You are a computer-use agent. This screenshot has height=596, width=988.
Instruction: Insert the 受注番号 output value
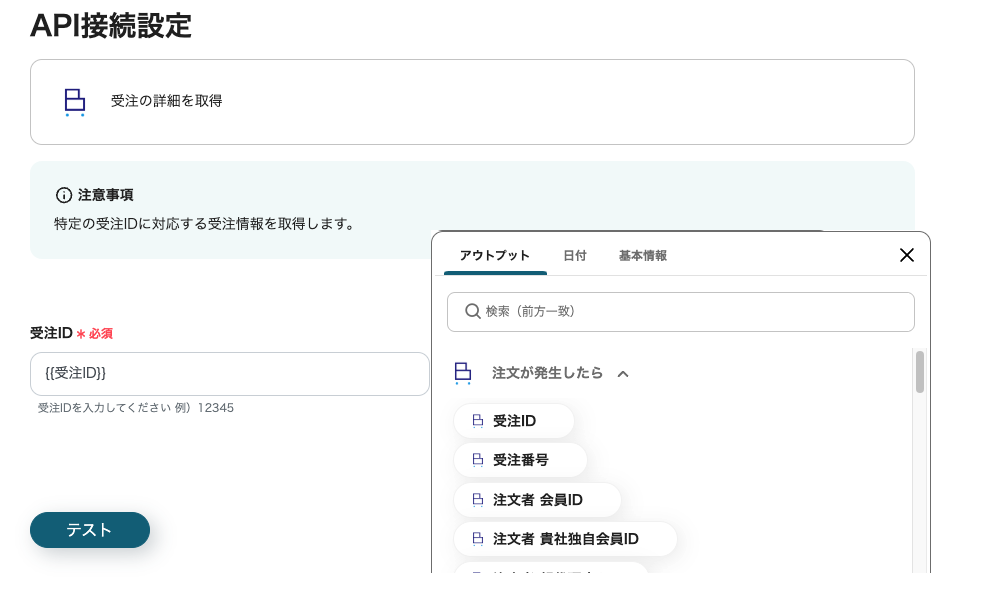(x=521, y=460)
